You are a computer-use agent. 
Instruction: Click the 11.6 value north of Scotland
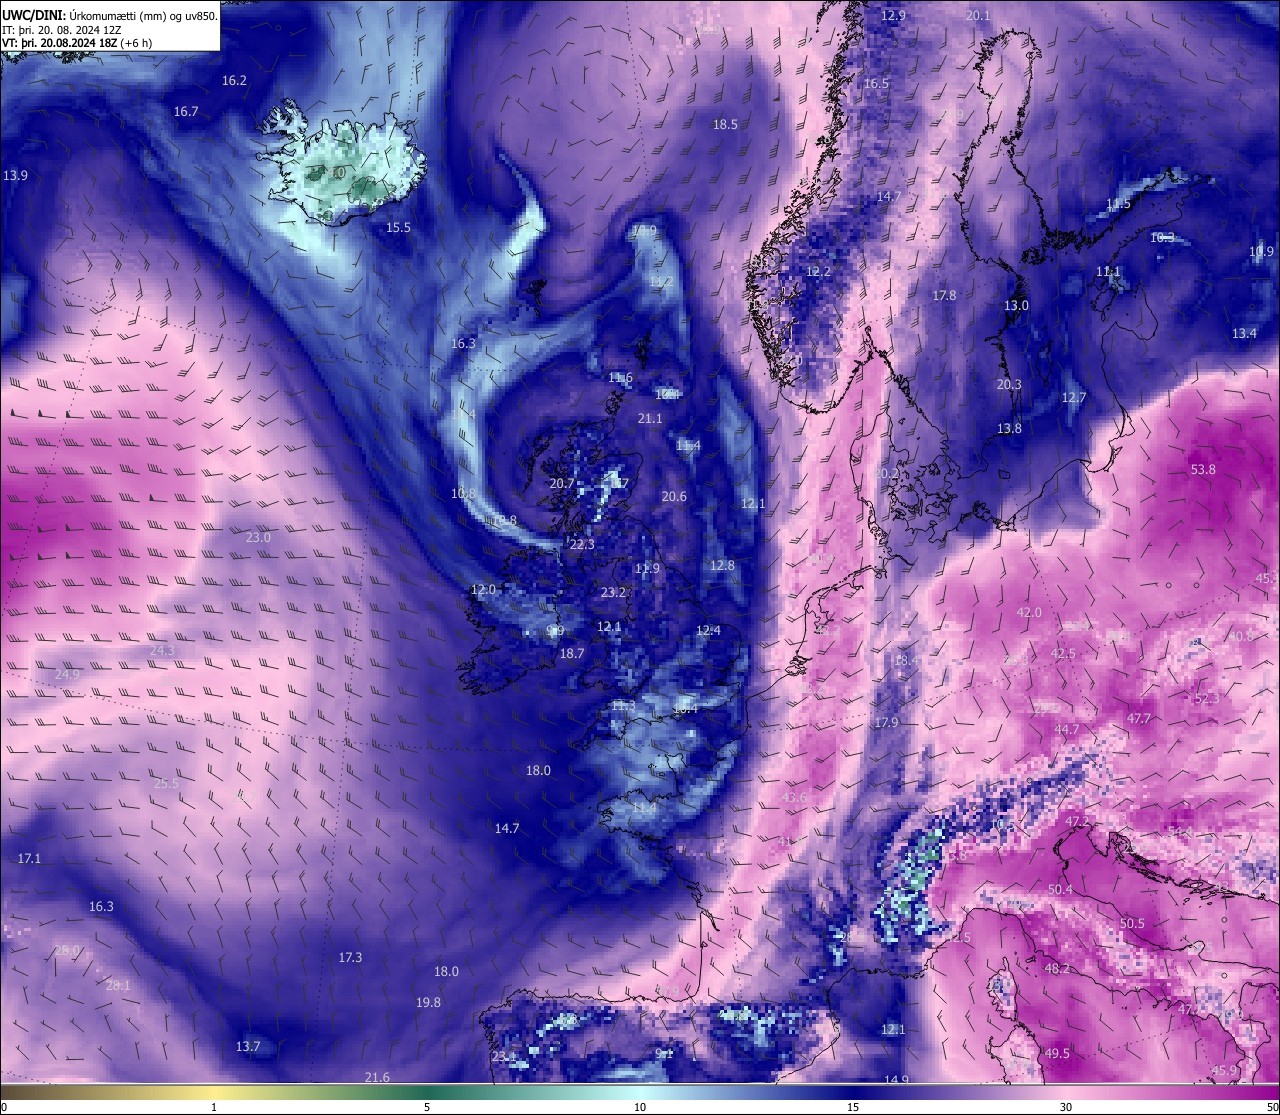click(x=620, y=377)
